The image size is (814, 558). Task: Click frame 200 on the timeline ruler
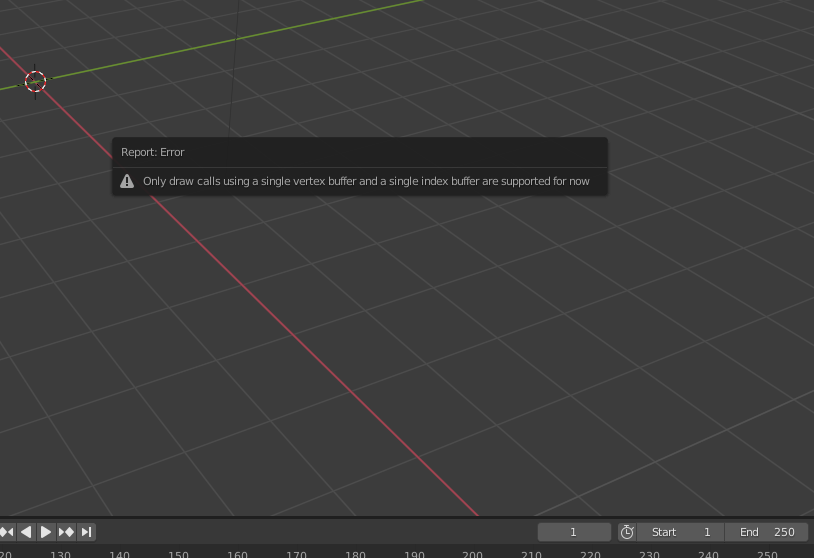click(x=472, y=554)
